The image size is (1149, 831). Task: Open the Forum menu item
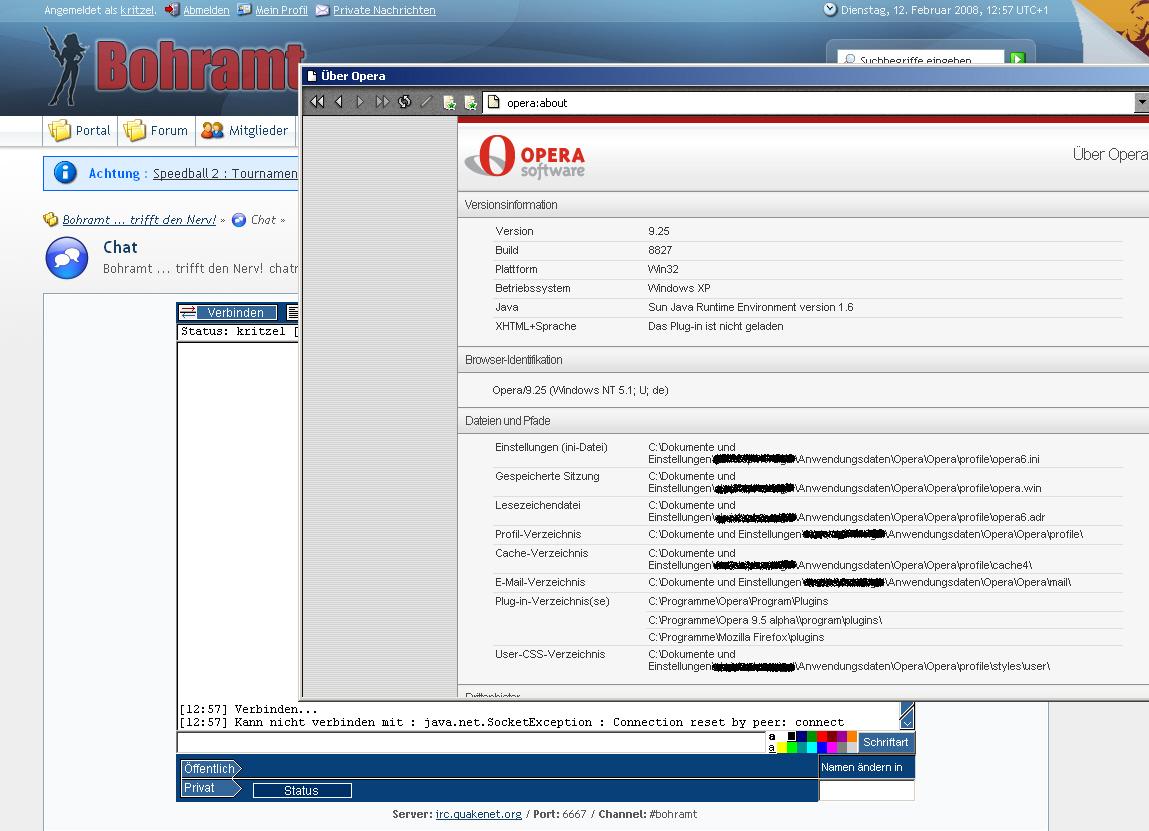[x=156, y=130]
